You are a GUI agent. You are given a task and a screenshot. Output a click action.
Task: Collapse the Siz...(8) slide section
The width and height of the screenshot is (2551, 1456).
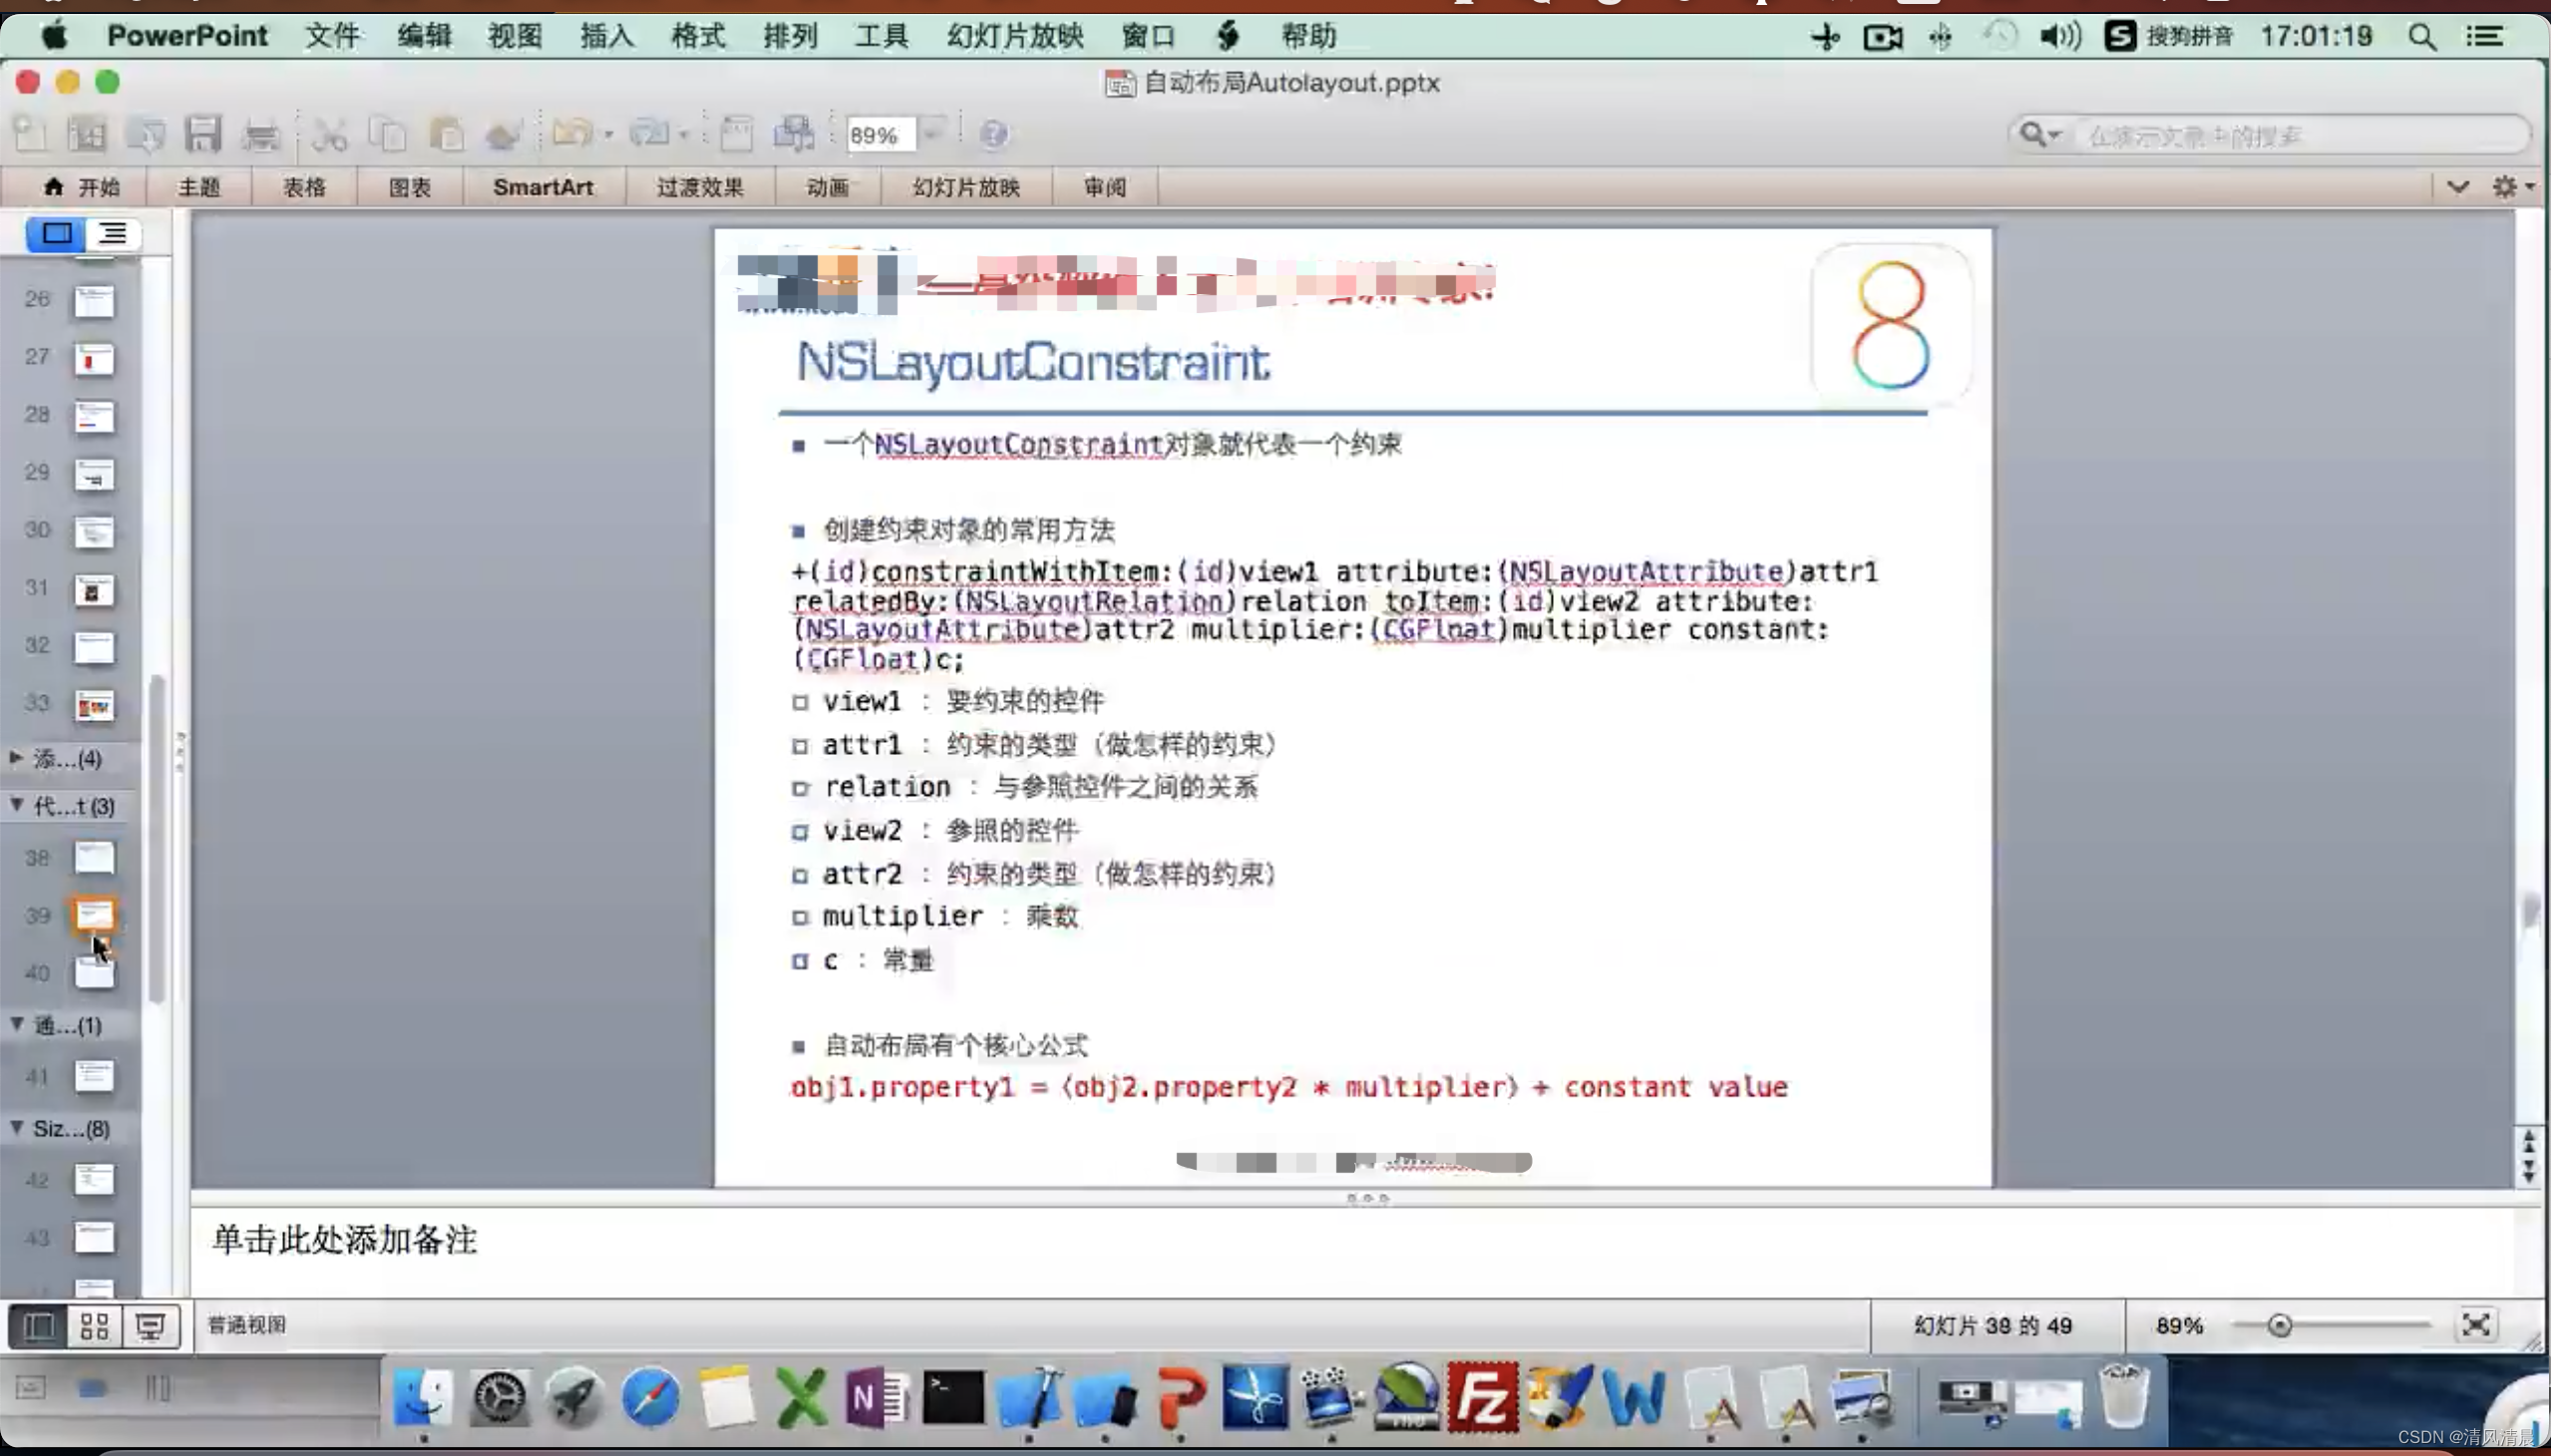(x=17, y=1128)
